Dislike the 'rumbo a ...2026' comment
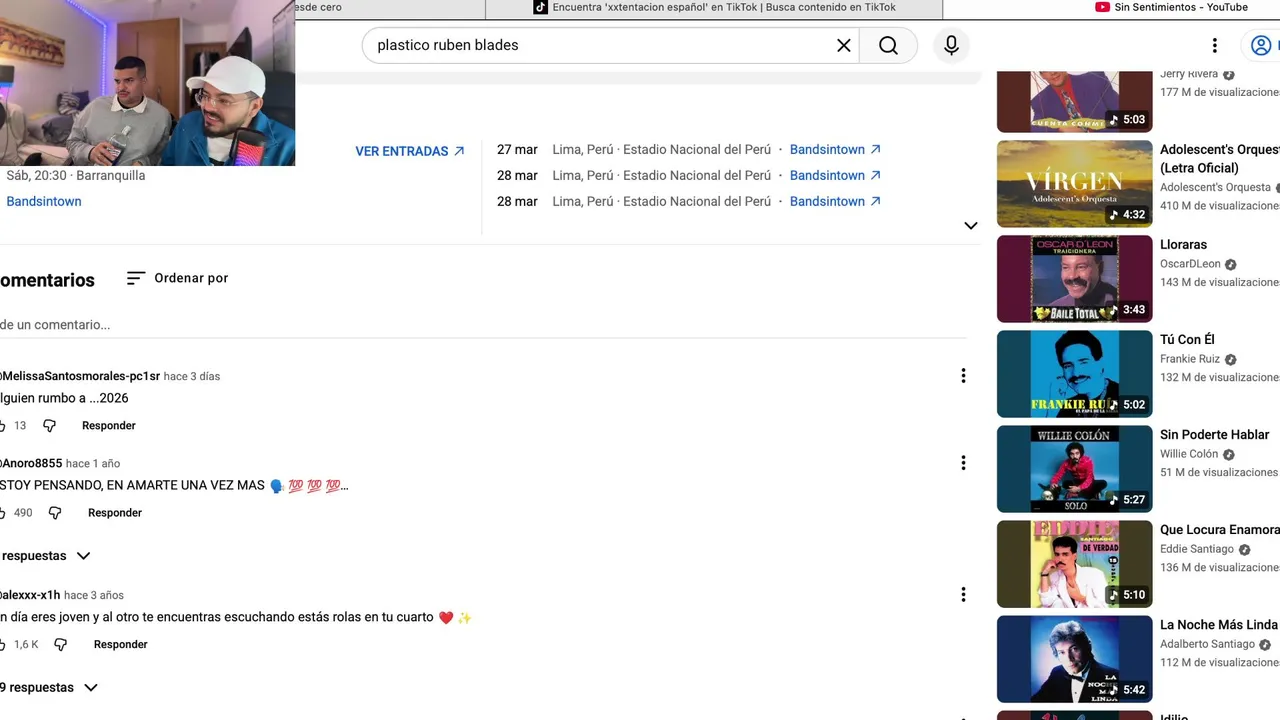Image resolution: width=1280 pixels, height=720 pixels. [50, 426]
